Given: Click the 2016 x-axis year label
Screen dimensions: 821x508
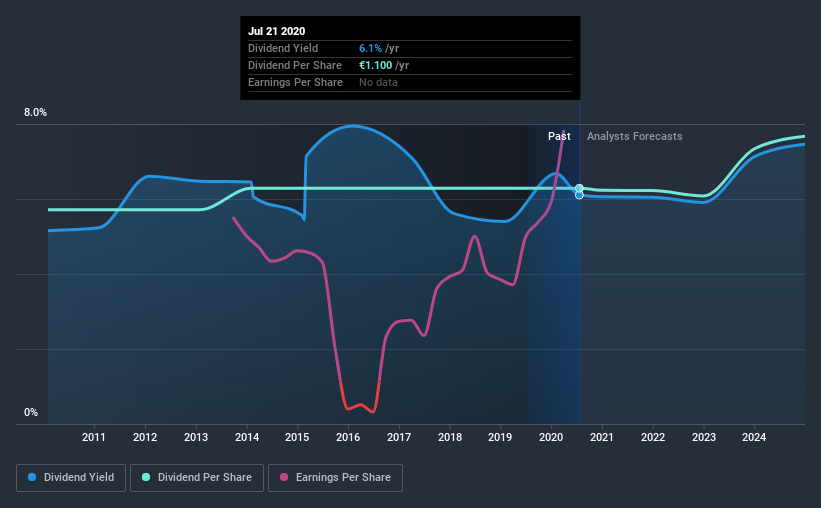Looking at the screenshot, I should 348,437.
